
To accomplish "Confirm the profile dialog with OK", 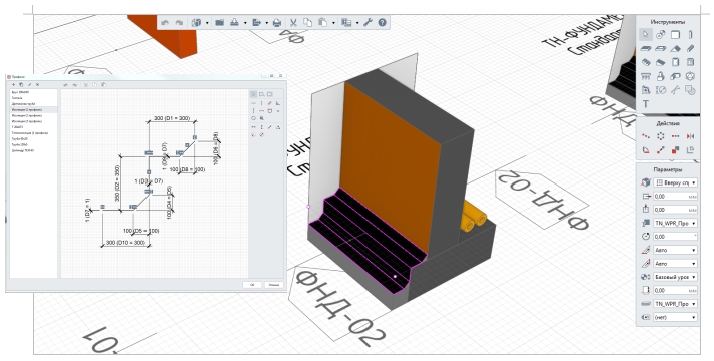I will (x=252, y=285).
